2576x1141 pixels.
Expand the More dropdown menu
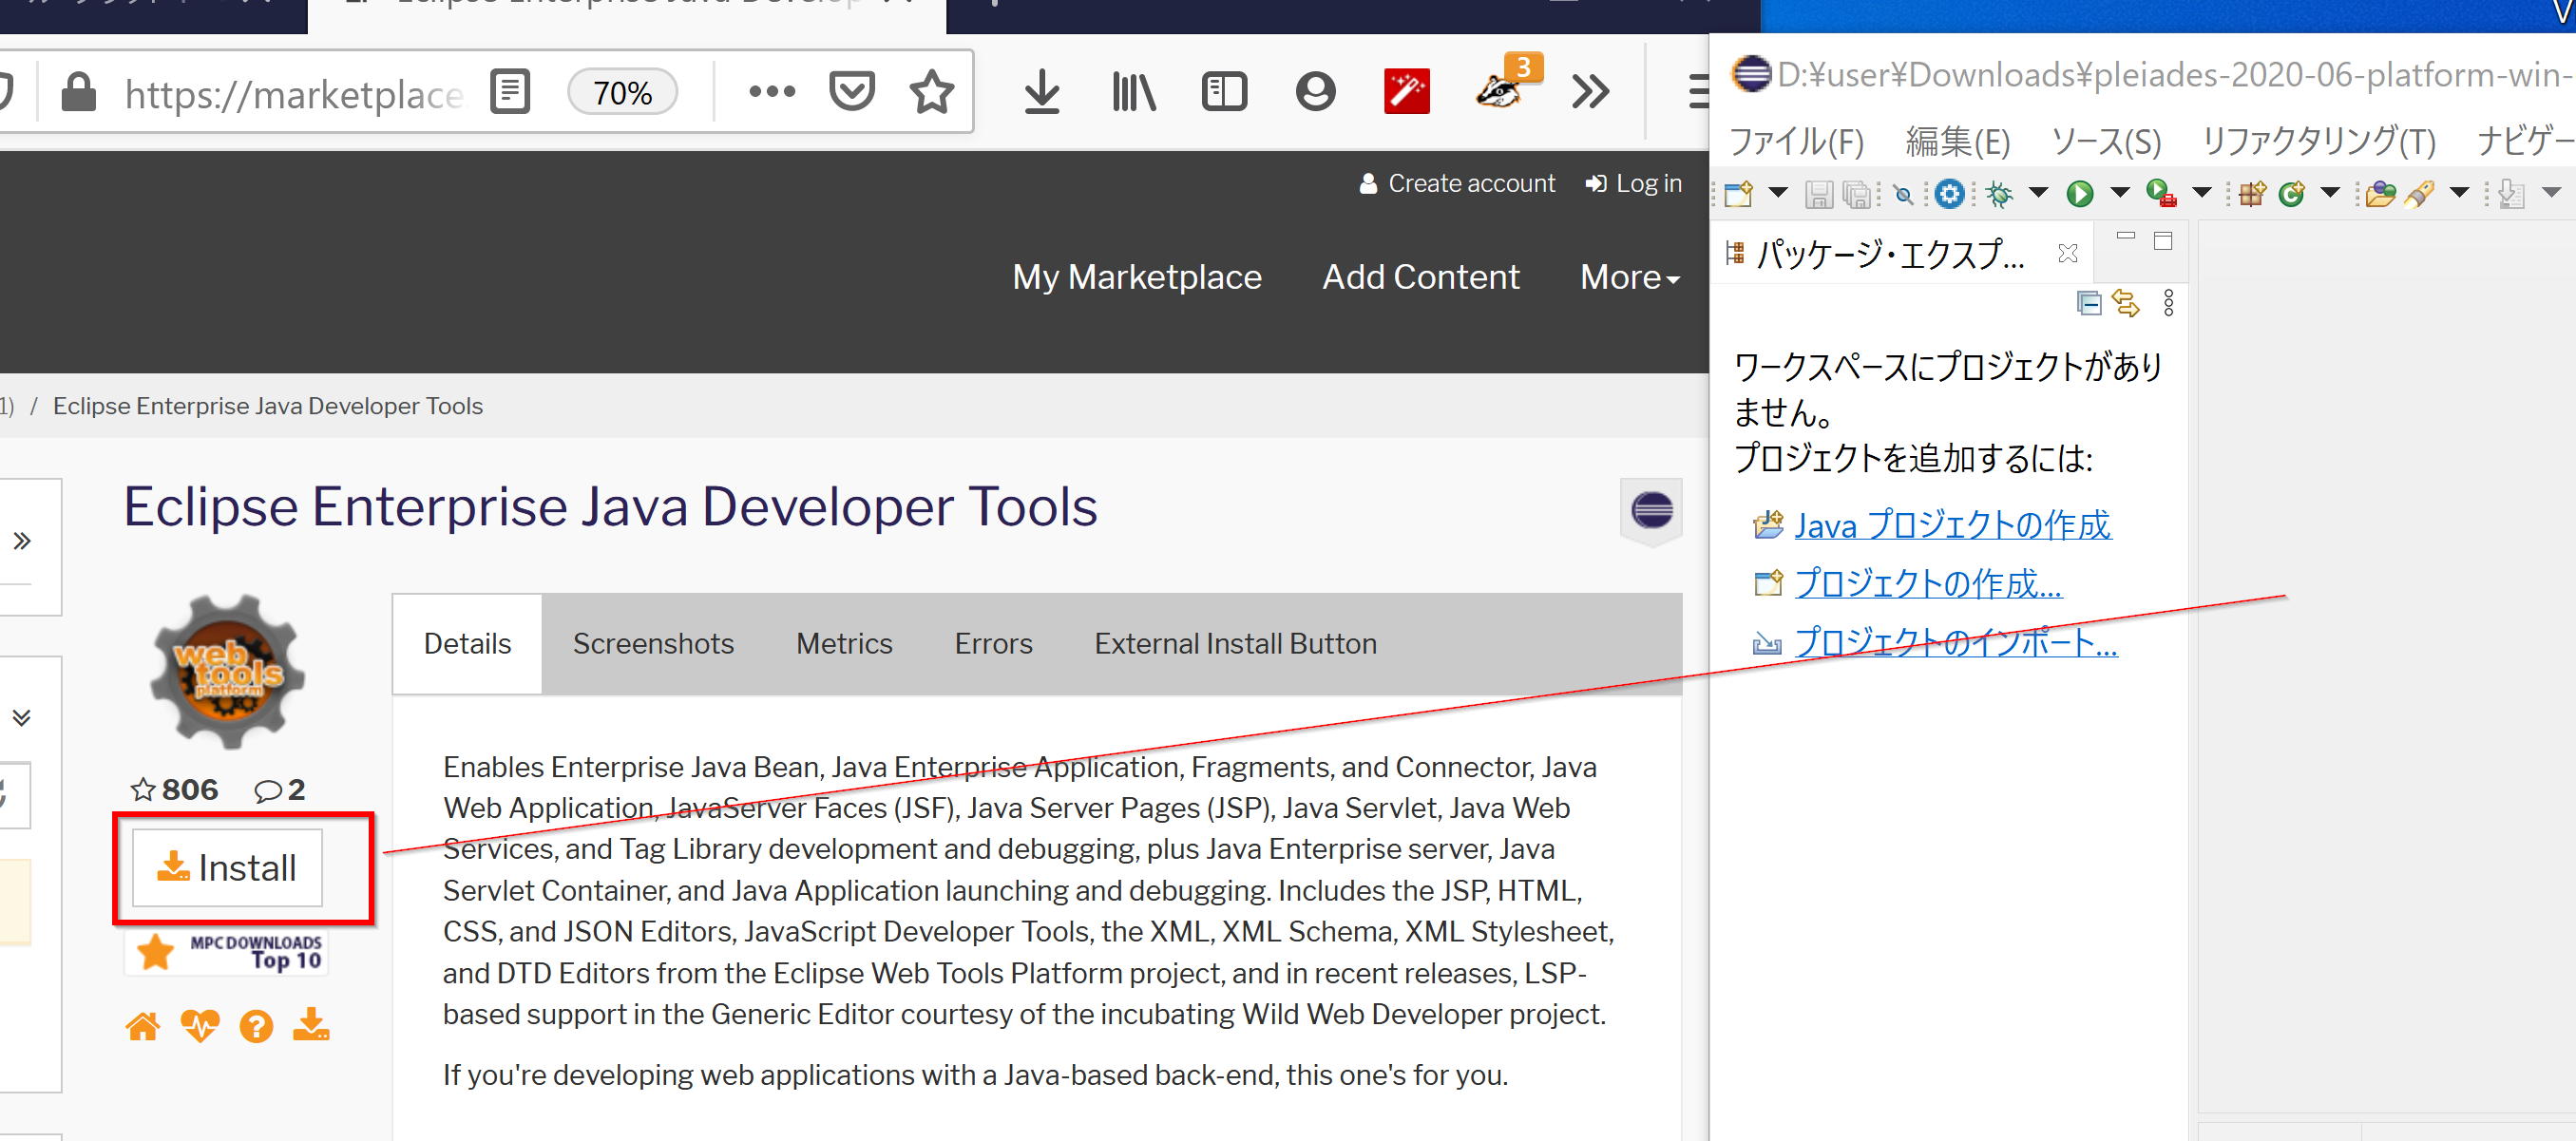pyautogui.click(x=1627, y=276)
